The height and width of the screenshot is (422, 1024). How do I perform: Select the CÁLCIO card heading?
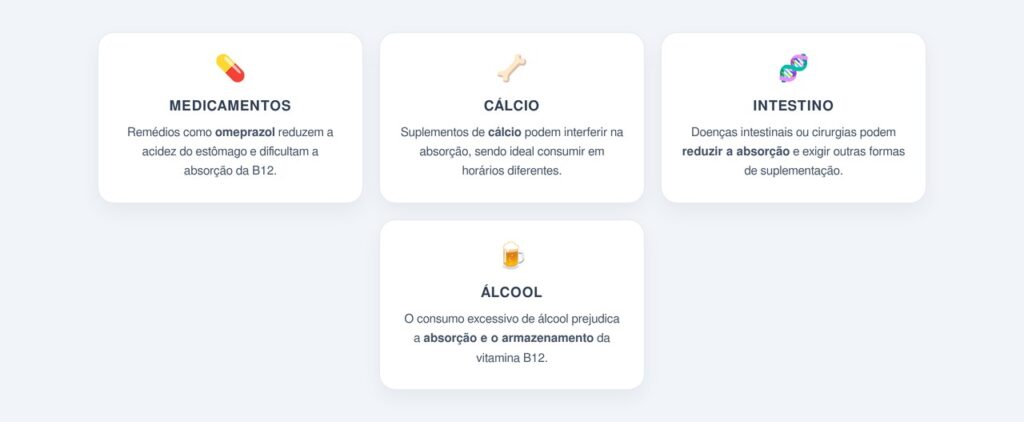click(511, 106)
